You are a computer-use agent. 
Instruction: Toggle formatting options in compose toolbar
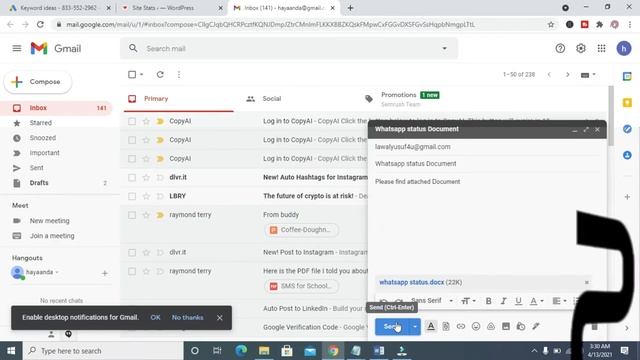431,326
